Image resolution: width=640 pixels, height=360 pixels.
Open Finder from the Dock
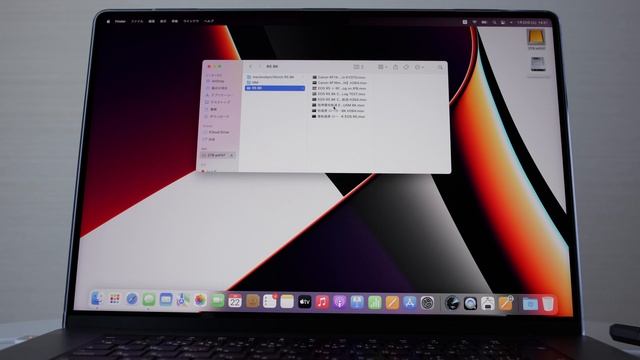[97, 299]
